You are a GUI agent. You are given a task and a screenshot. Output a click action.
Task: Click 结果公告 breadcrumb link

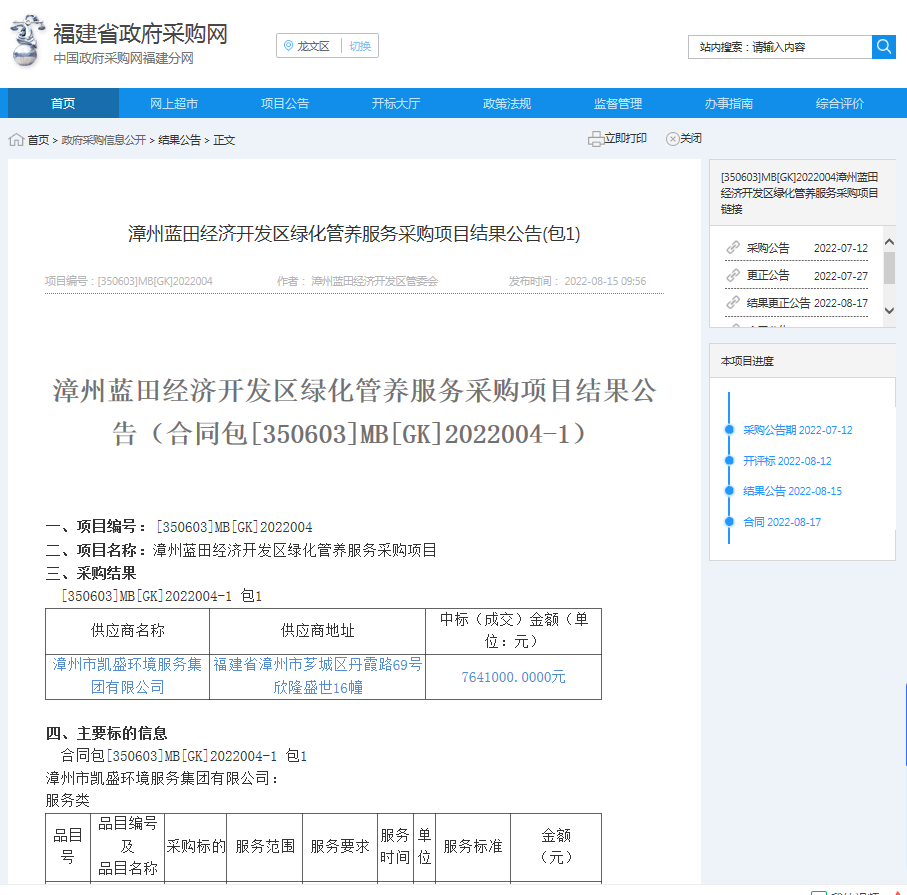pyautogui.click(x=179, y=140)
